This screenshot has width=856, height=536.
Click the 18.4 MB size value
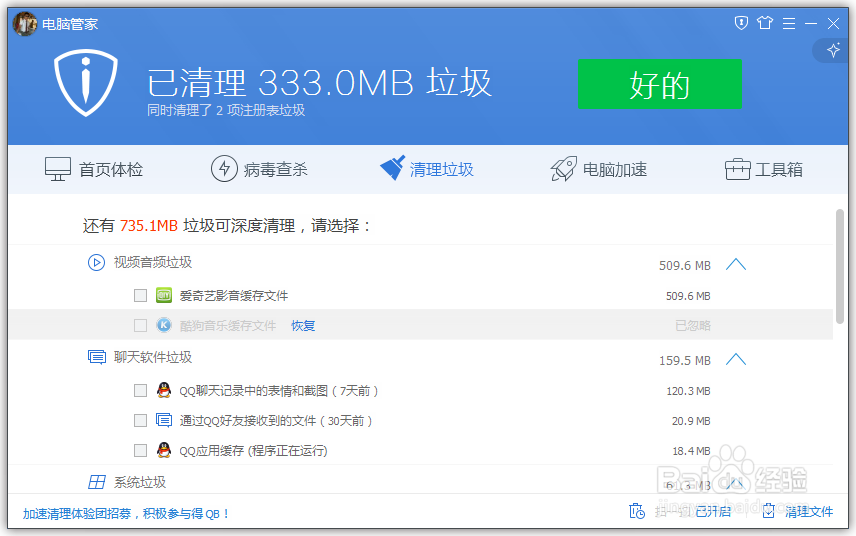(x=691, y=451)
